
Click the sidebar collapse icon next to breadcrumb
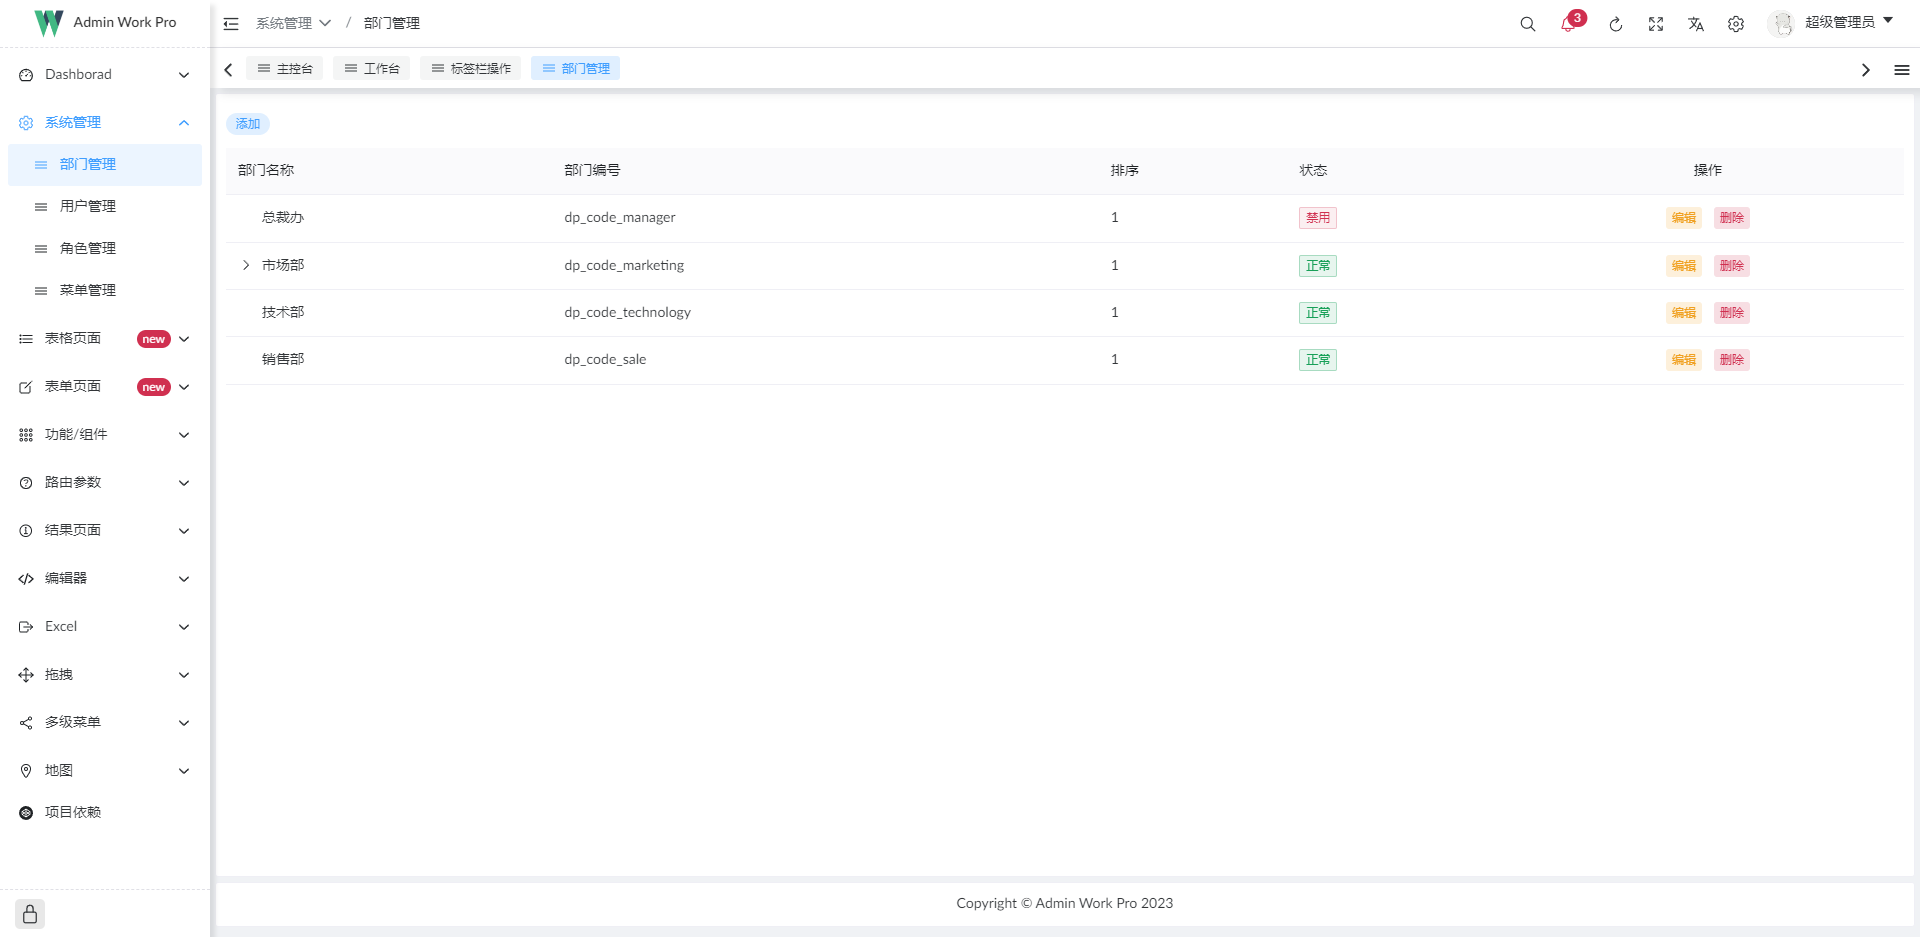click(x=231, y=23)
